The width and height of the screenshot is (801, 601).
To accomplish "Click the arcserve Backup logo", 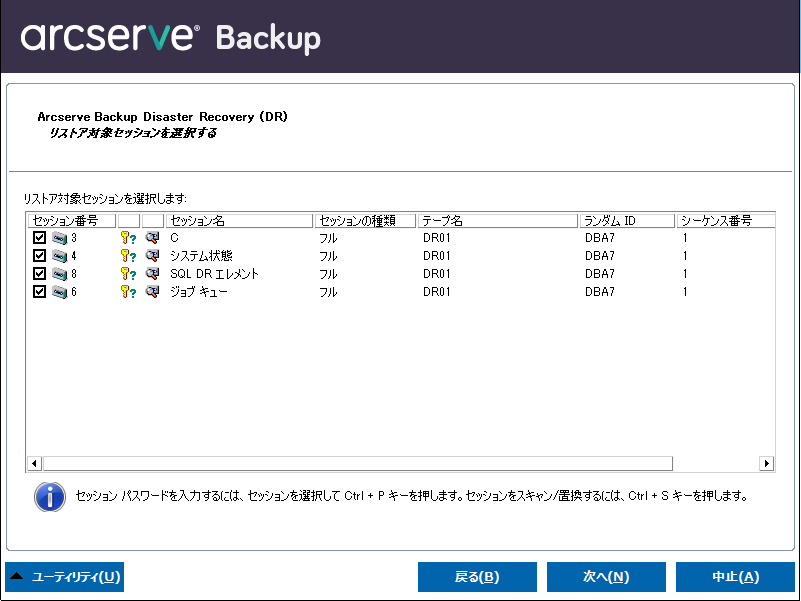I will 171,37.
